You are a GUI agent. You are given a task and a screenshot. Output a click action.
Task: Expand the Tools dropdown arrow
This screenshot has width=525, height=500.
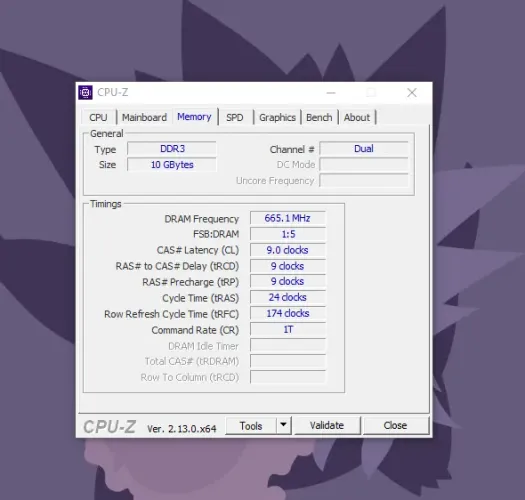[x=284, y=426]
